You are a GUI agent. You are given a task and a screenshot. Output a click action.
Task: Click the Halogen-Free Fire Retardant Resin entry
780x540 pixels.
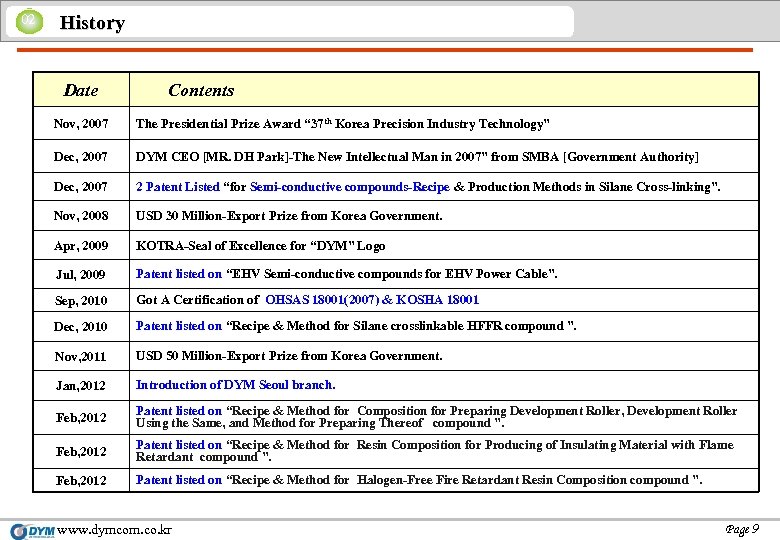(x=419, y=480)
